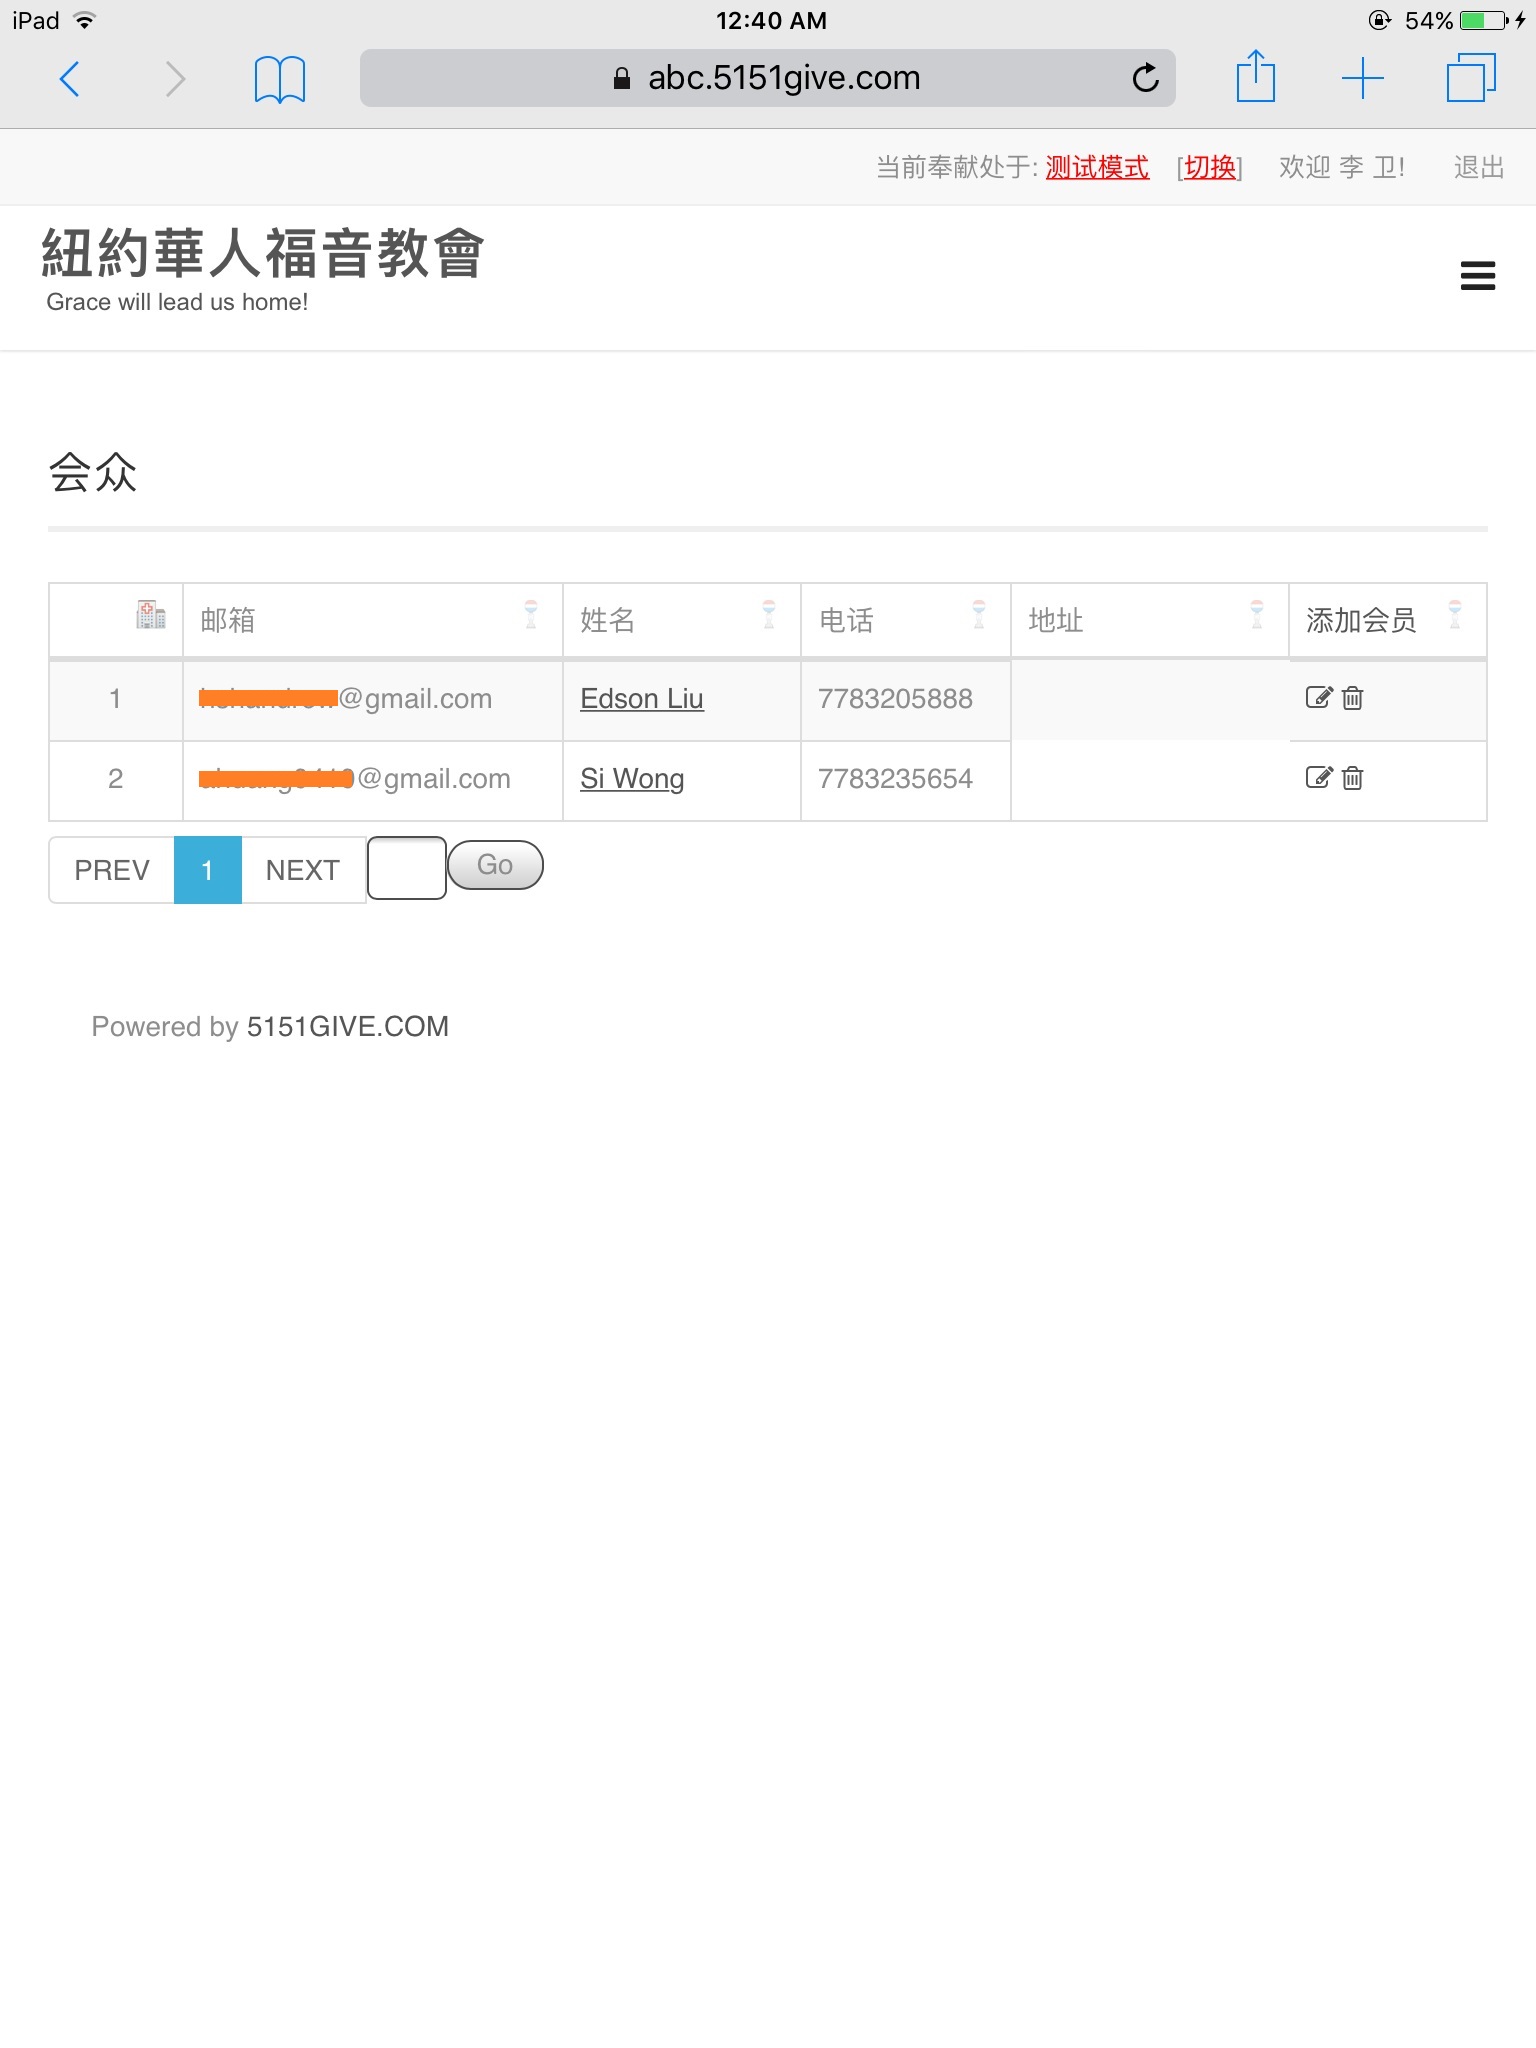Go back with Safari back arrow
The width and height of the screenshot is (1536, 2048).
69,78
